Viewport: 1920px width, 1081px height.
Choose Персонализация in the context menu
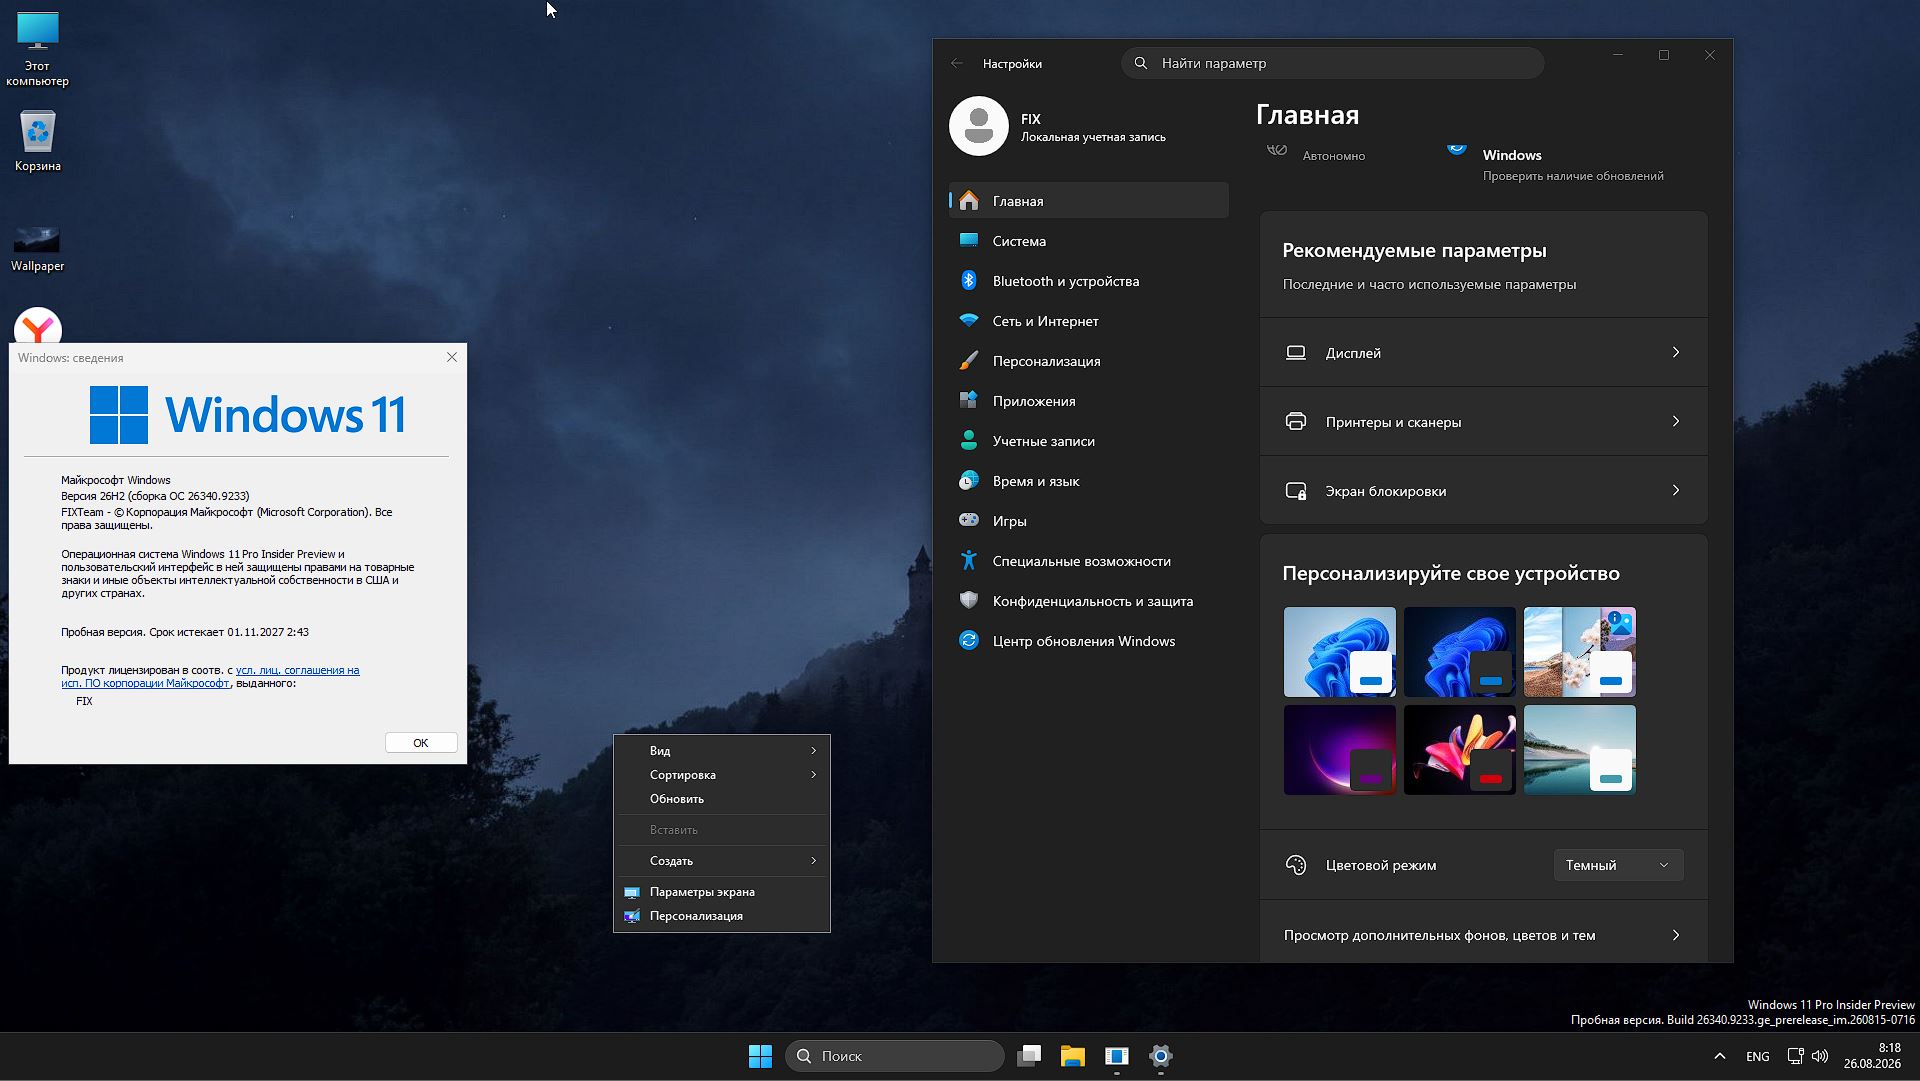pos(722,916)
